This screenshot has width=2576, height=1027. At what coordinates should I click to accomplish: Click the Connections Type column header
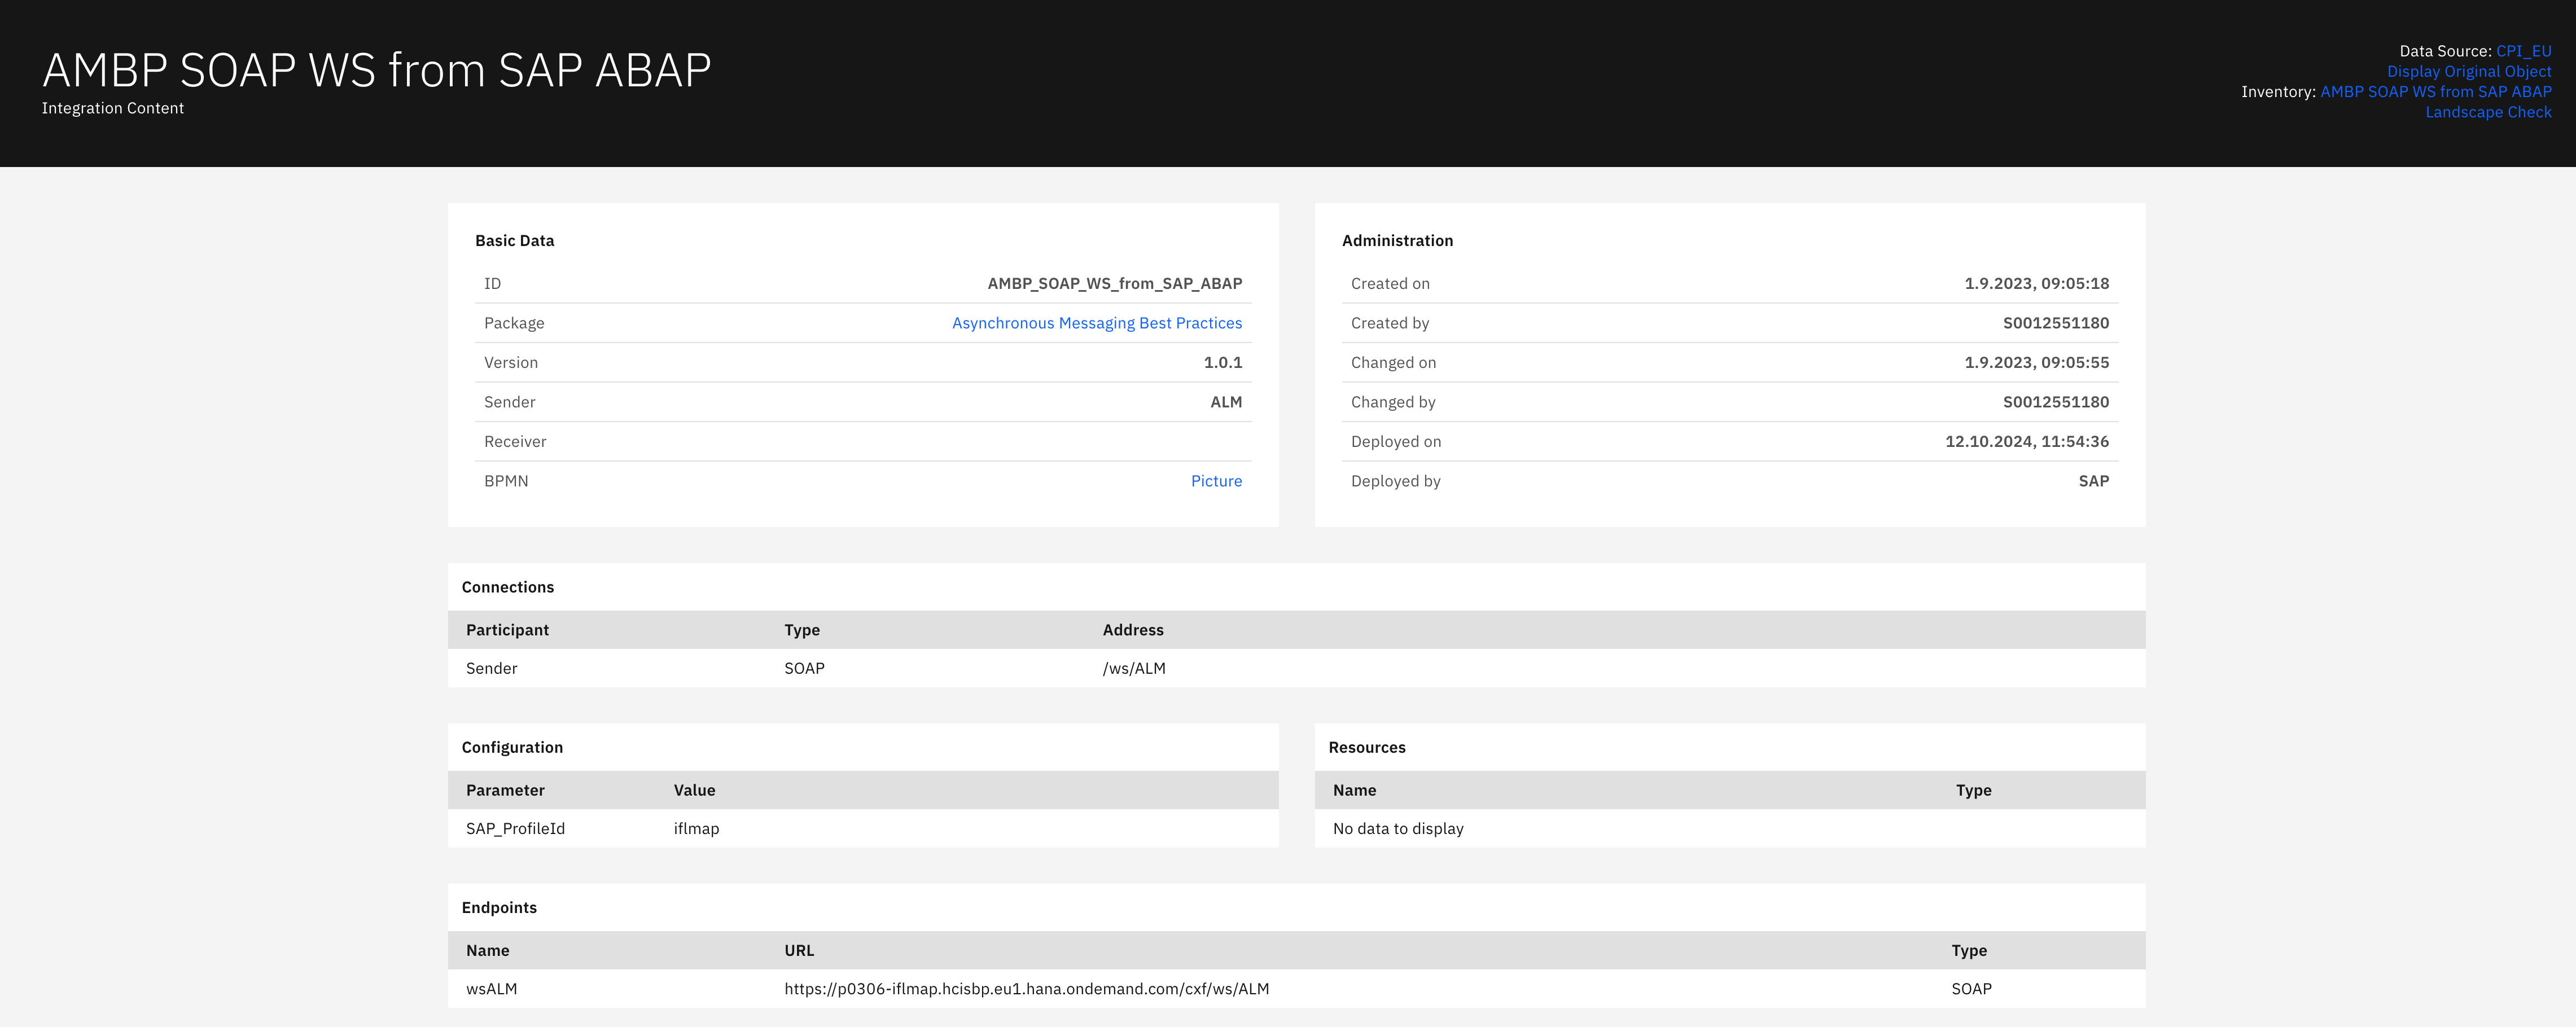pos(802,630)
